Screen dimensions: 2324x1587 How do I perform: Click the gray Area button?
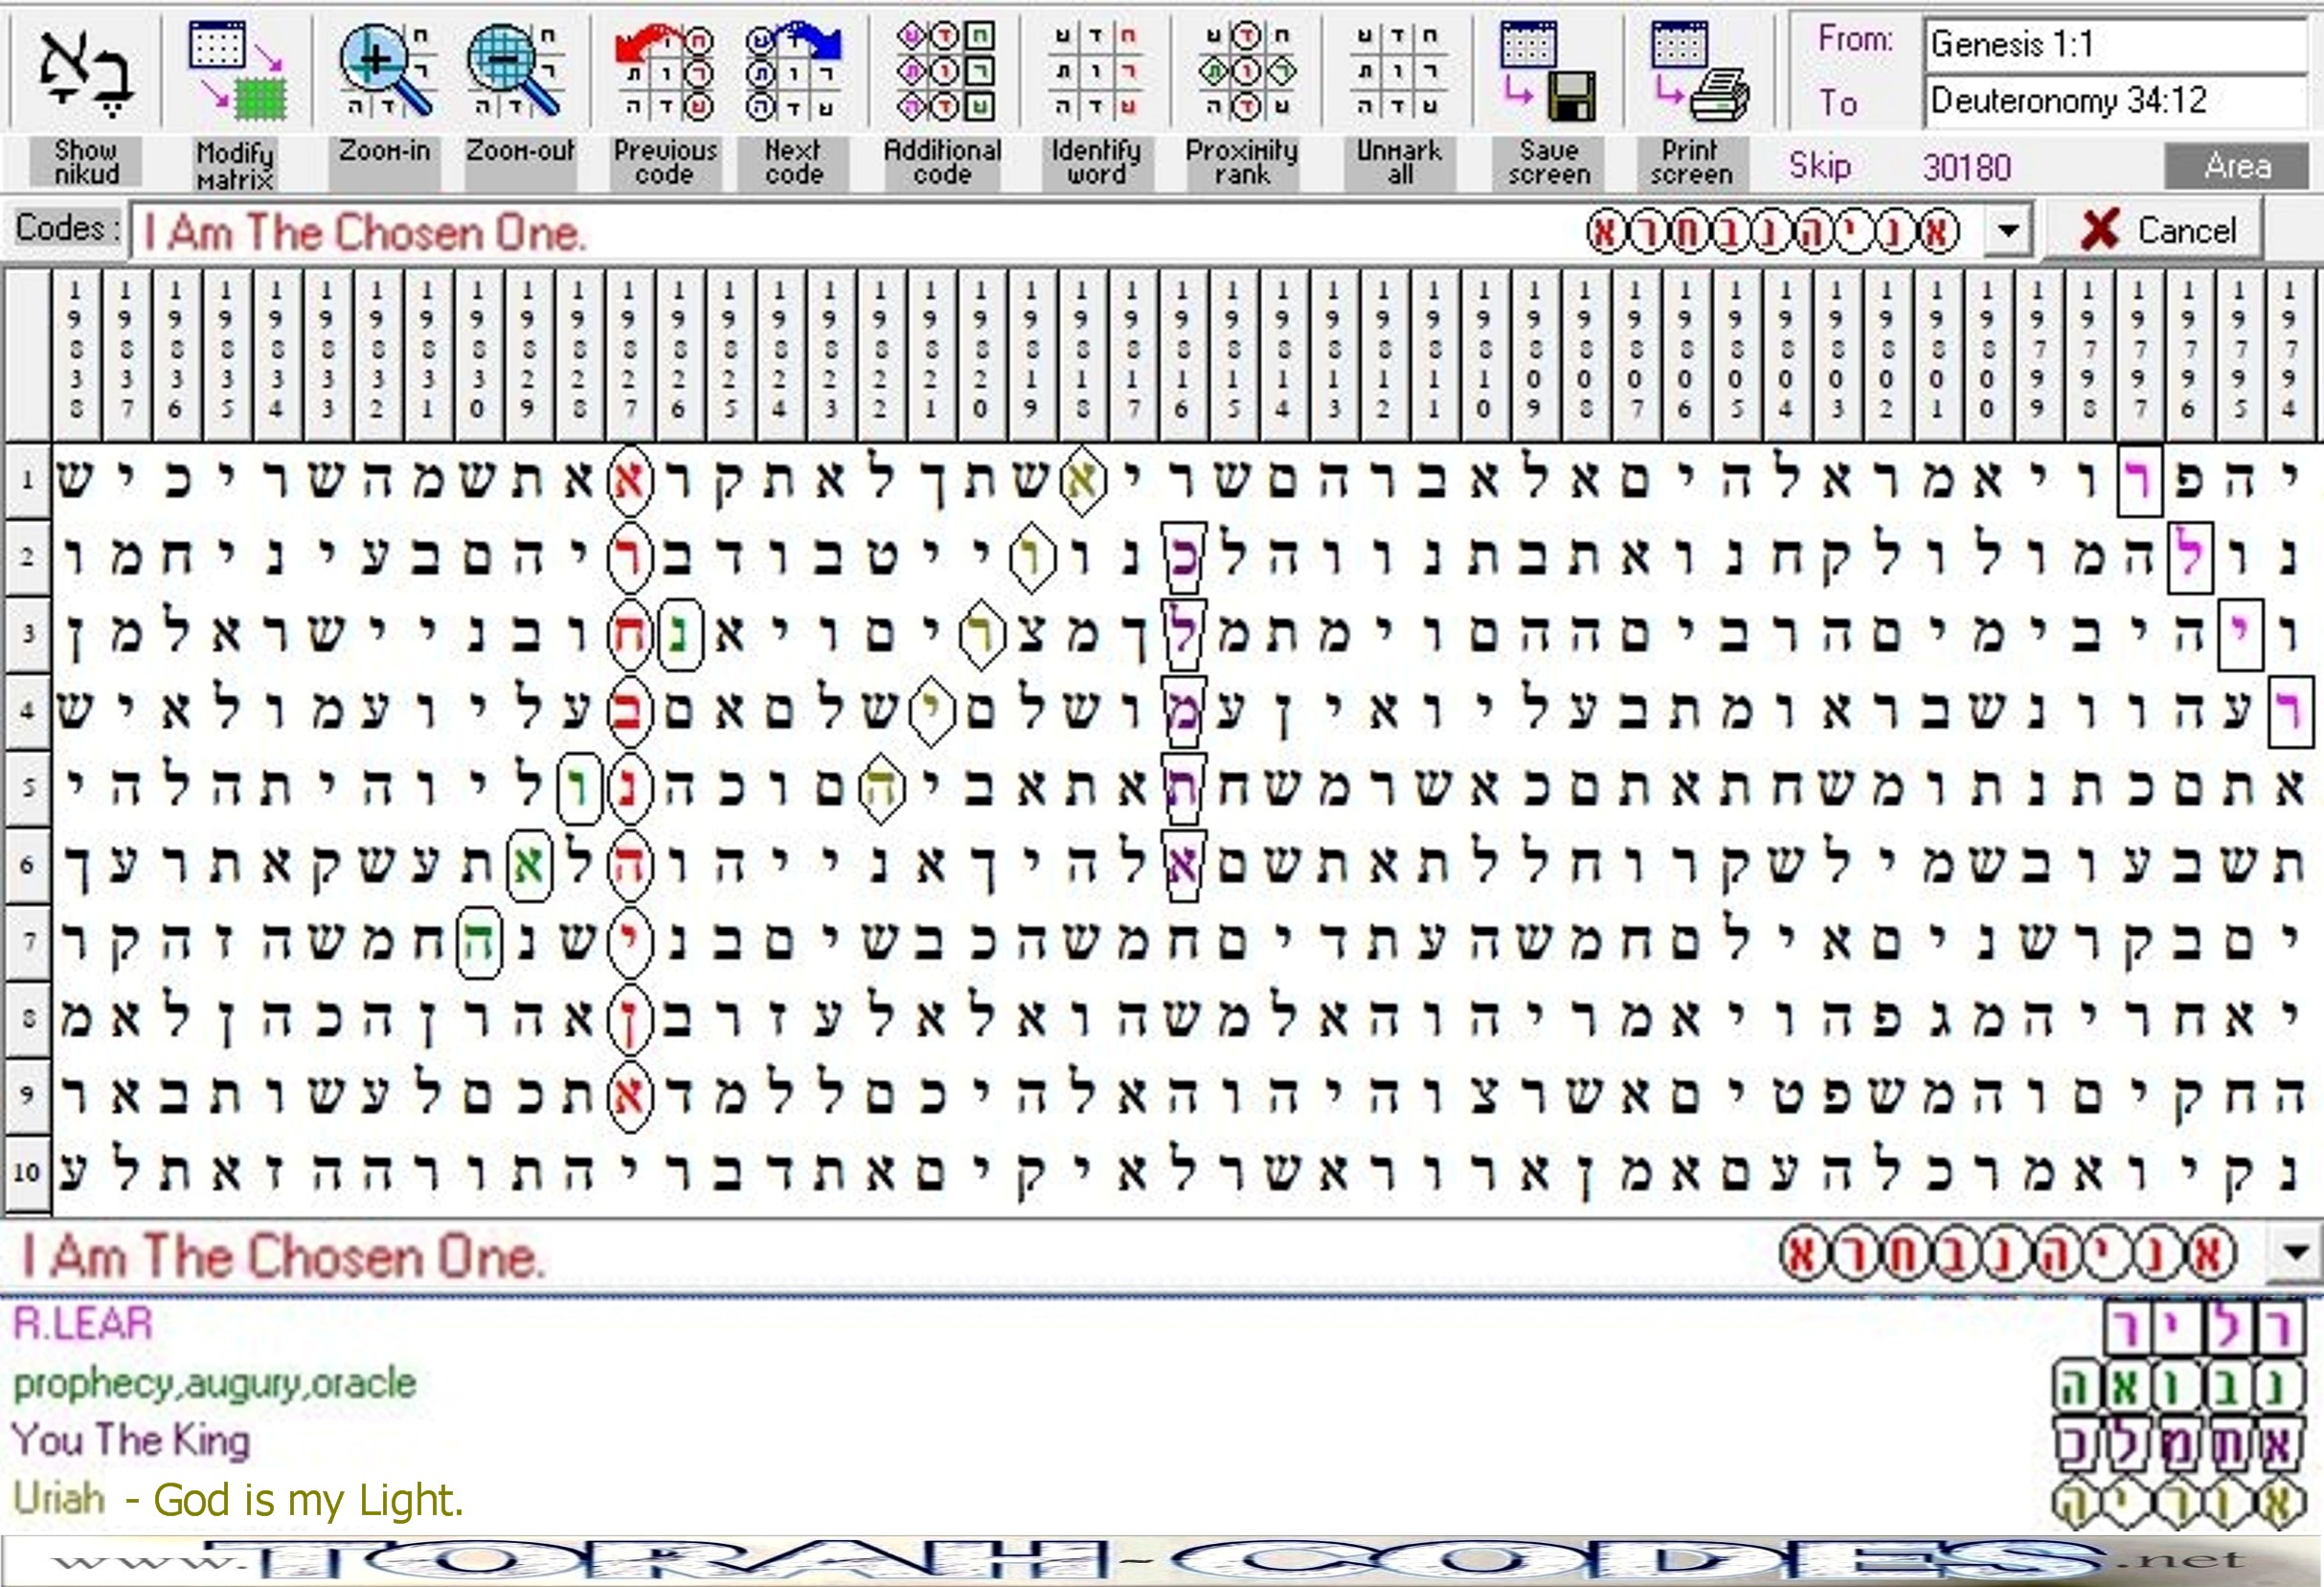(x=2238, y=166)
